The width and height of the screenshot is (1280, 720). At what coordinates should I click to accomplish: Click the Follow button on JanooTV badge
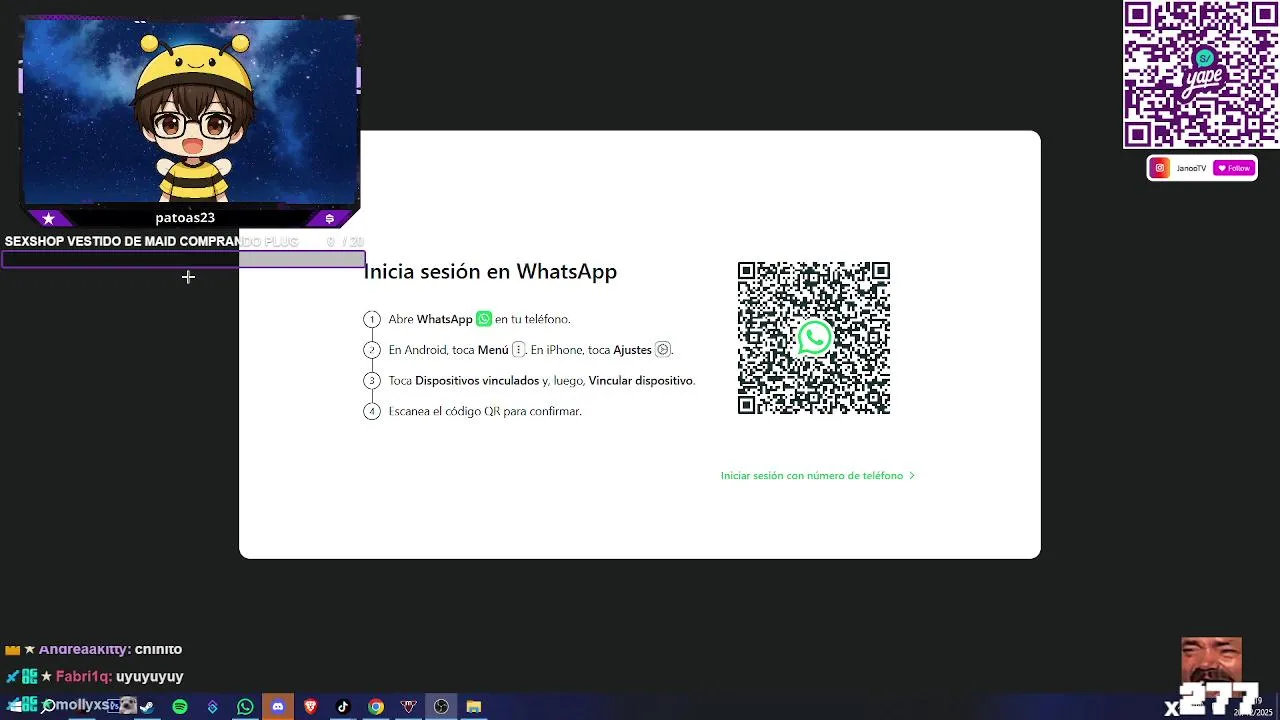(x=1234, y=168)
